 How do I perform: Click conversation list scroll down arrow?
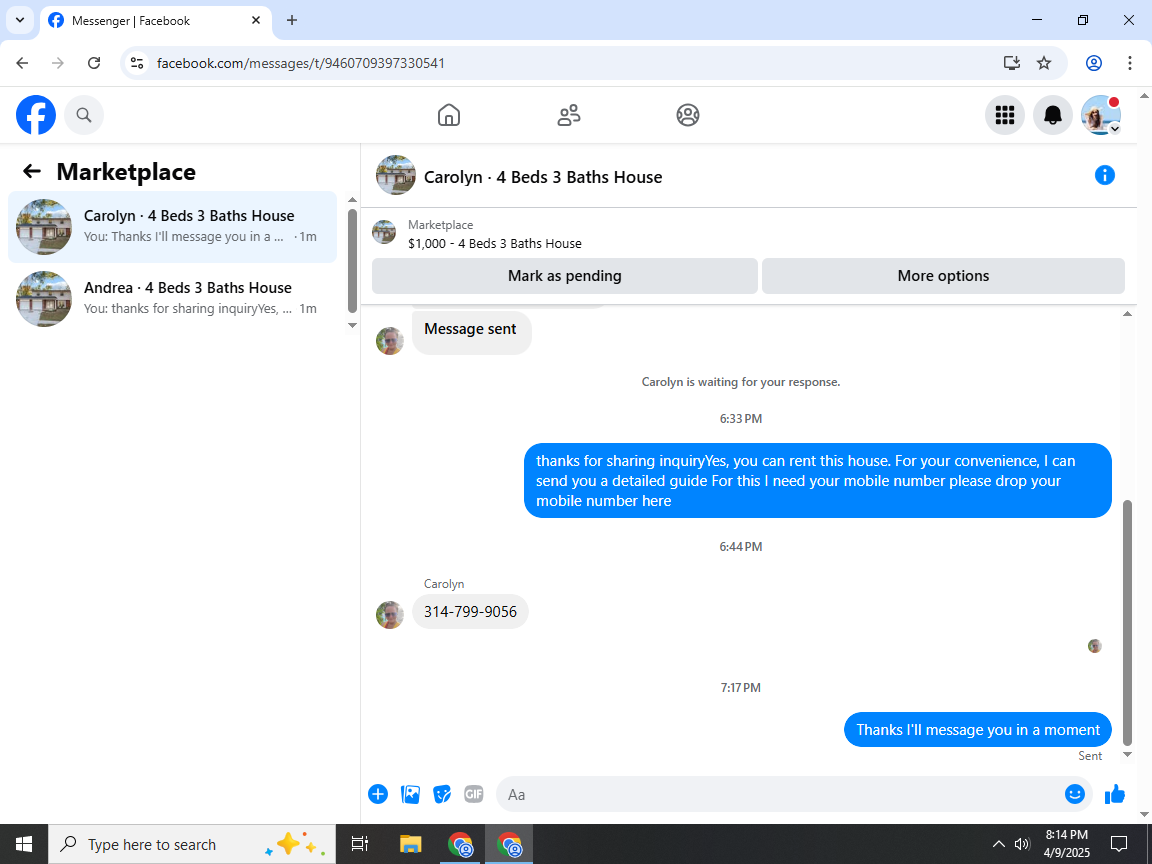(352, 325)
